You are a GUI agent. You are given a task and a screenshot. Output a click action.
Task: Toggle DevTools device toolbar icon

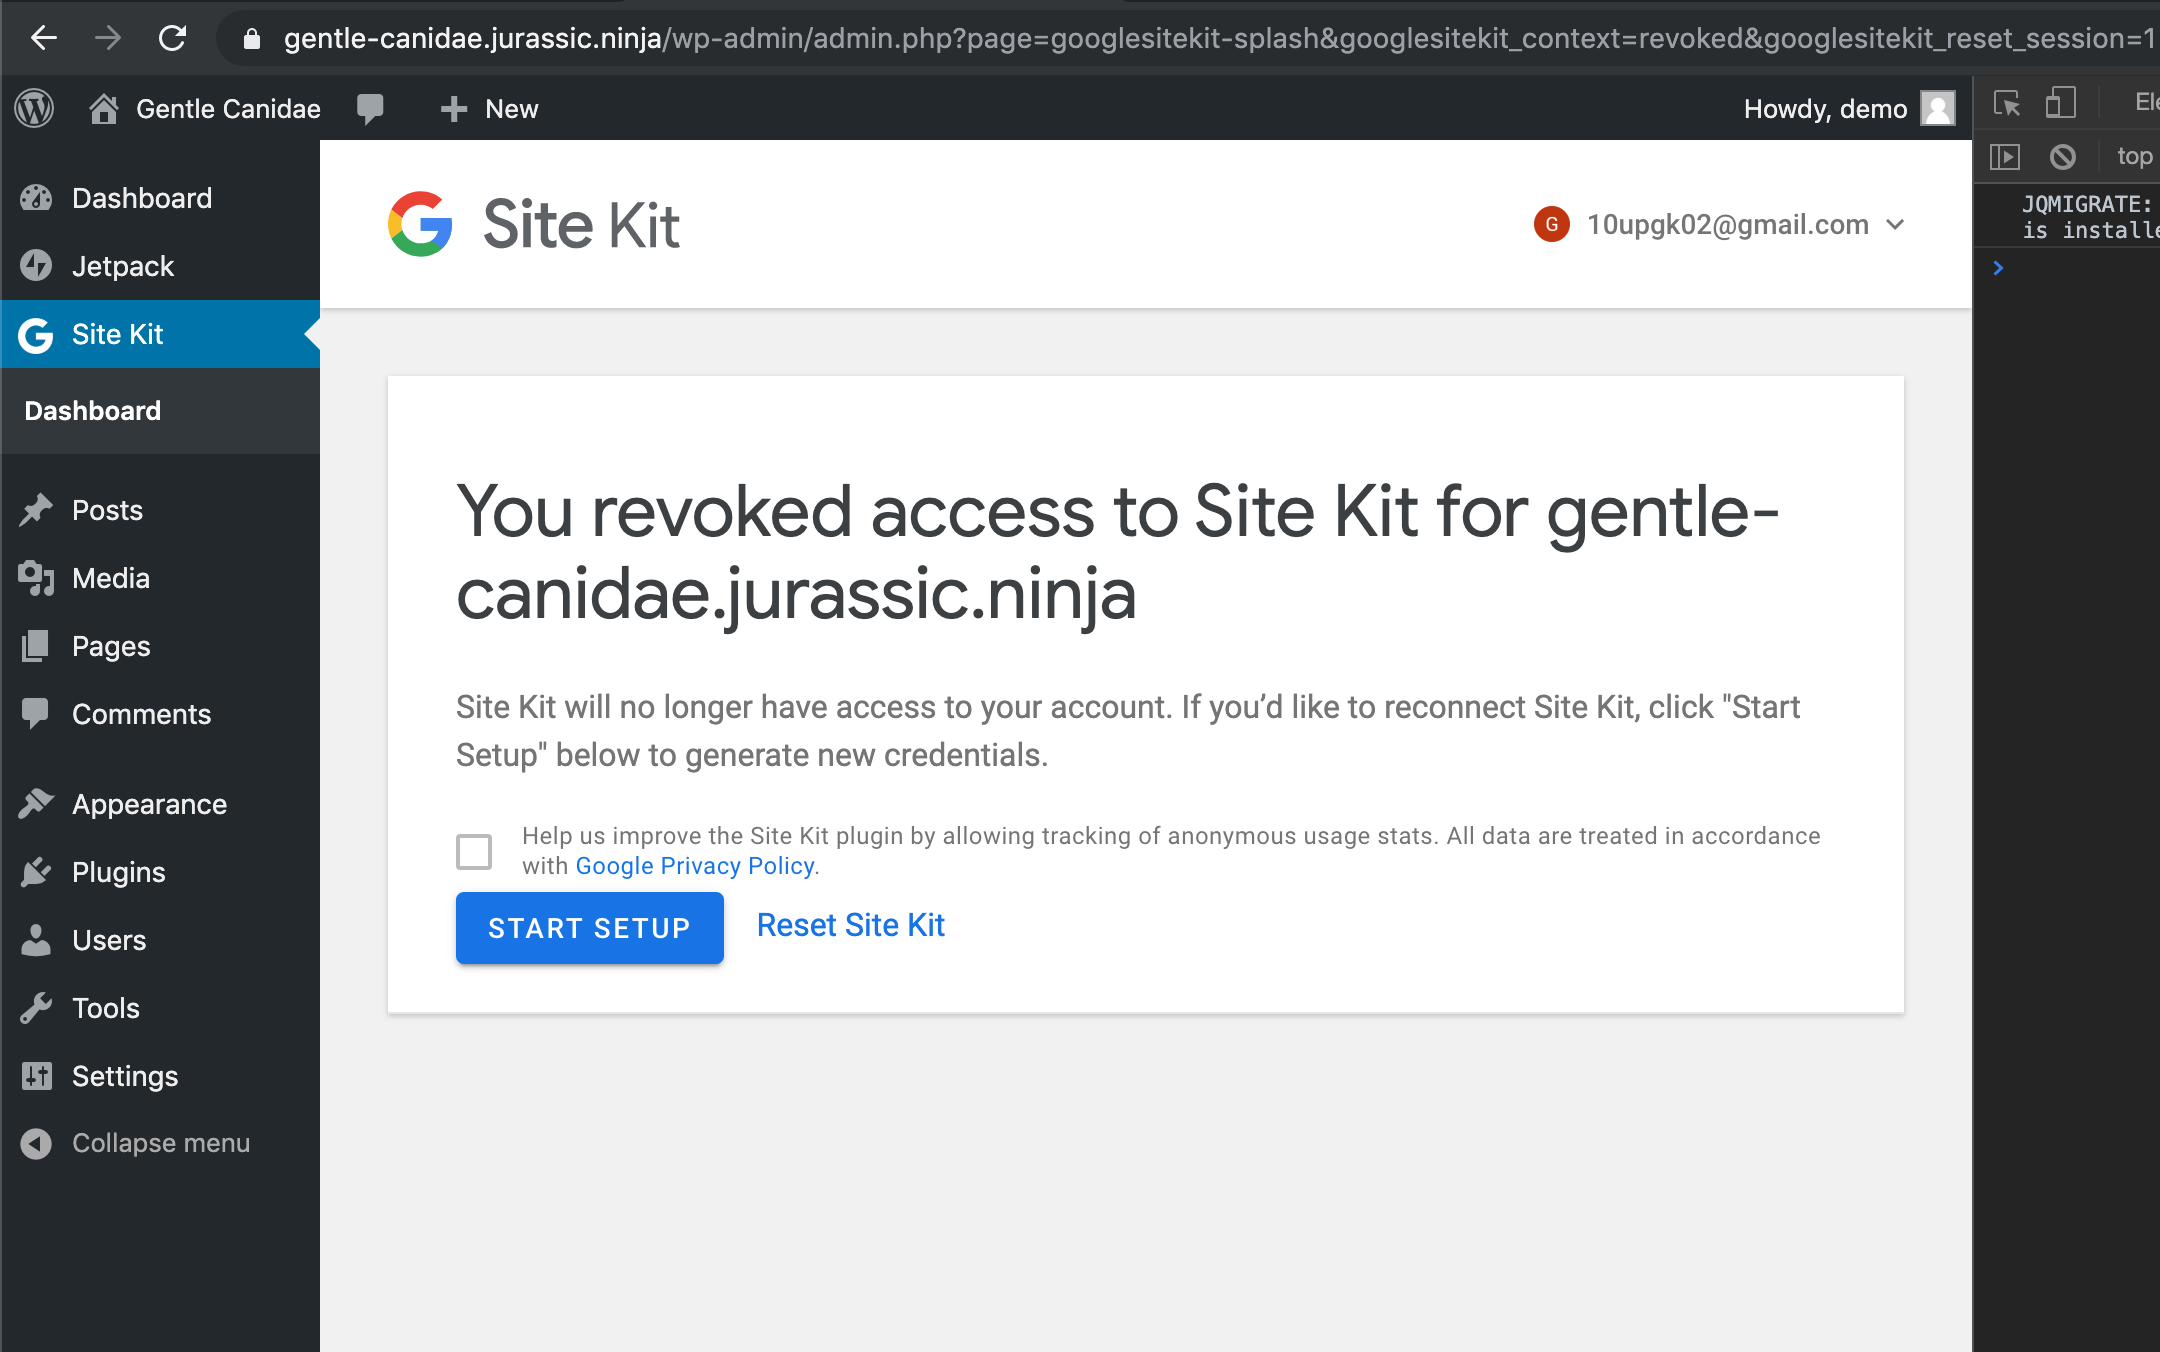coord(2060,102)
